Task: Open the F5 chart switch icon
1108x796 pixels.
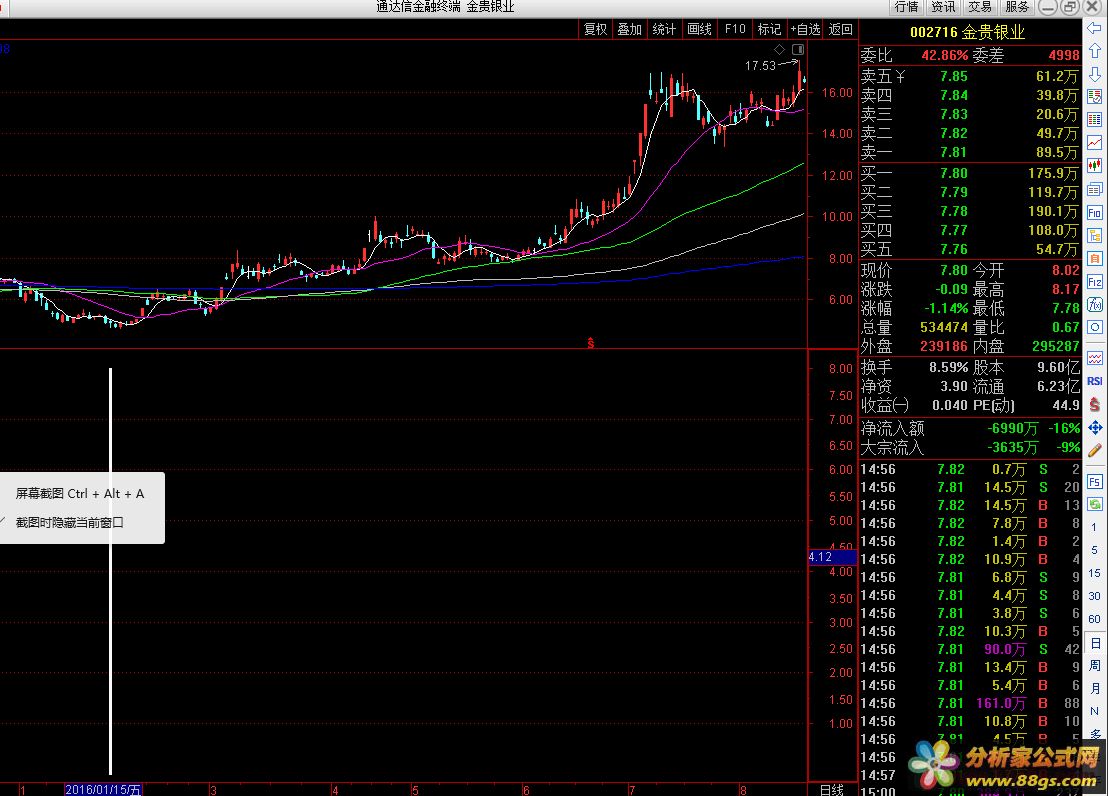Action: pyautogui.click(x=1095, y=481)
